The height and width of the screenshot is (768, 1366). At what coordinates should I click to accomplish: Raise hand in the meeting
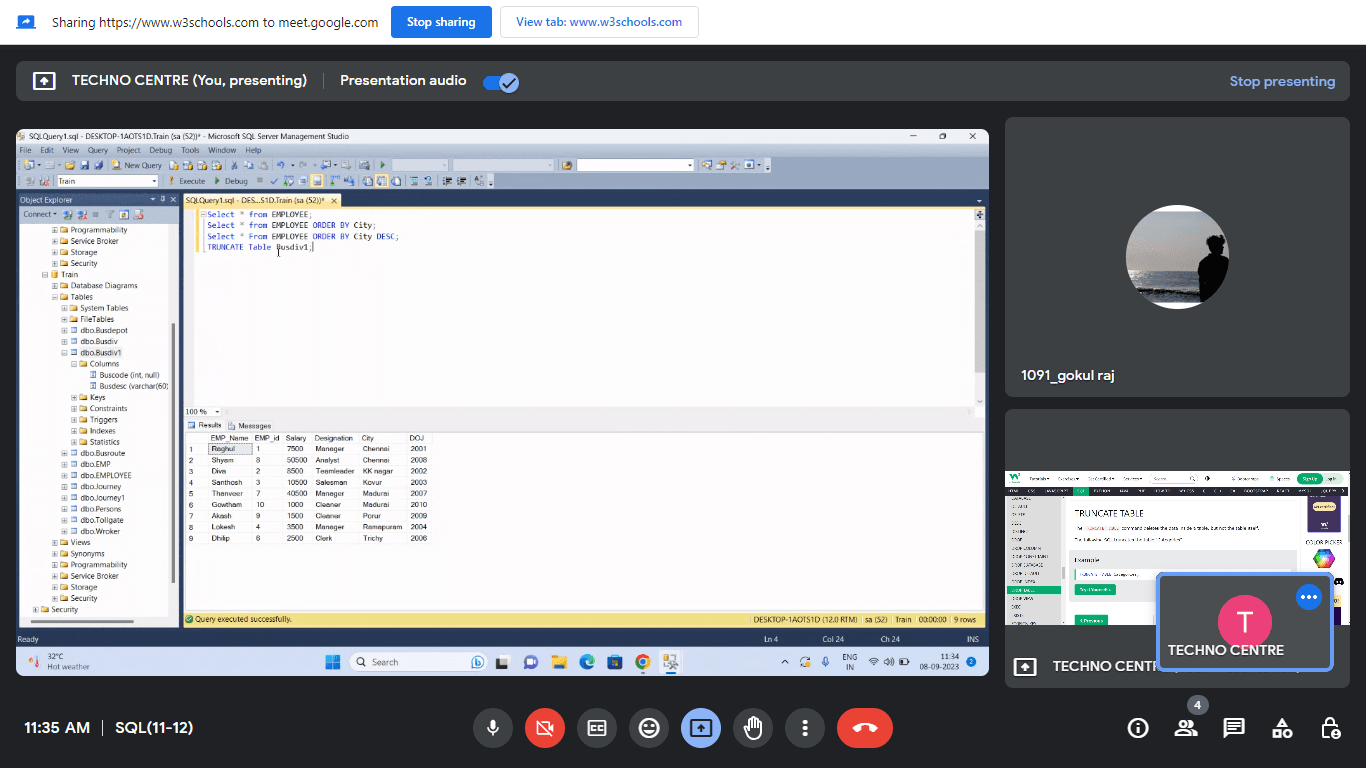coord(753,728)
